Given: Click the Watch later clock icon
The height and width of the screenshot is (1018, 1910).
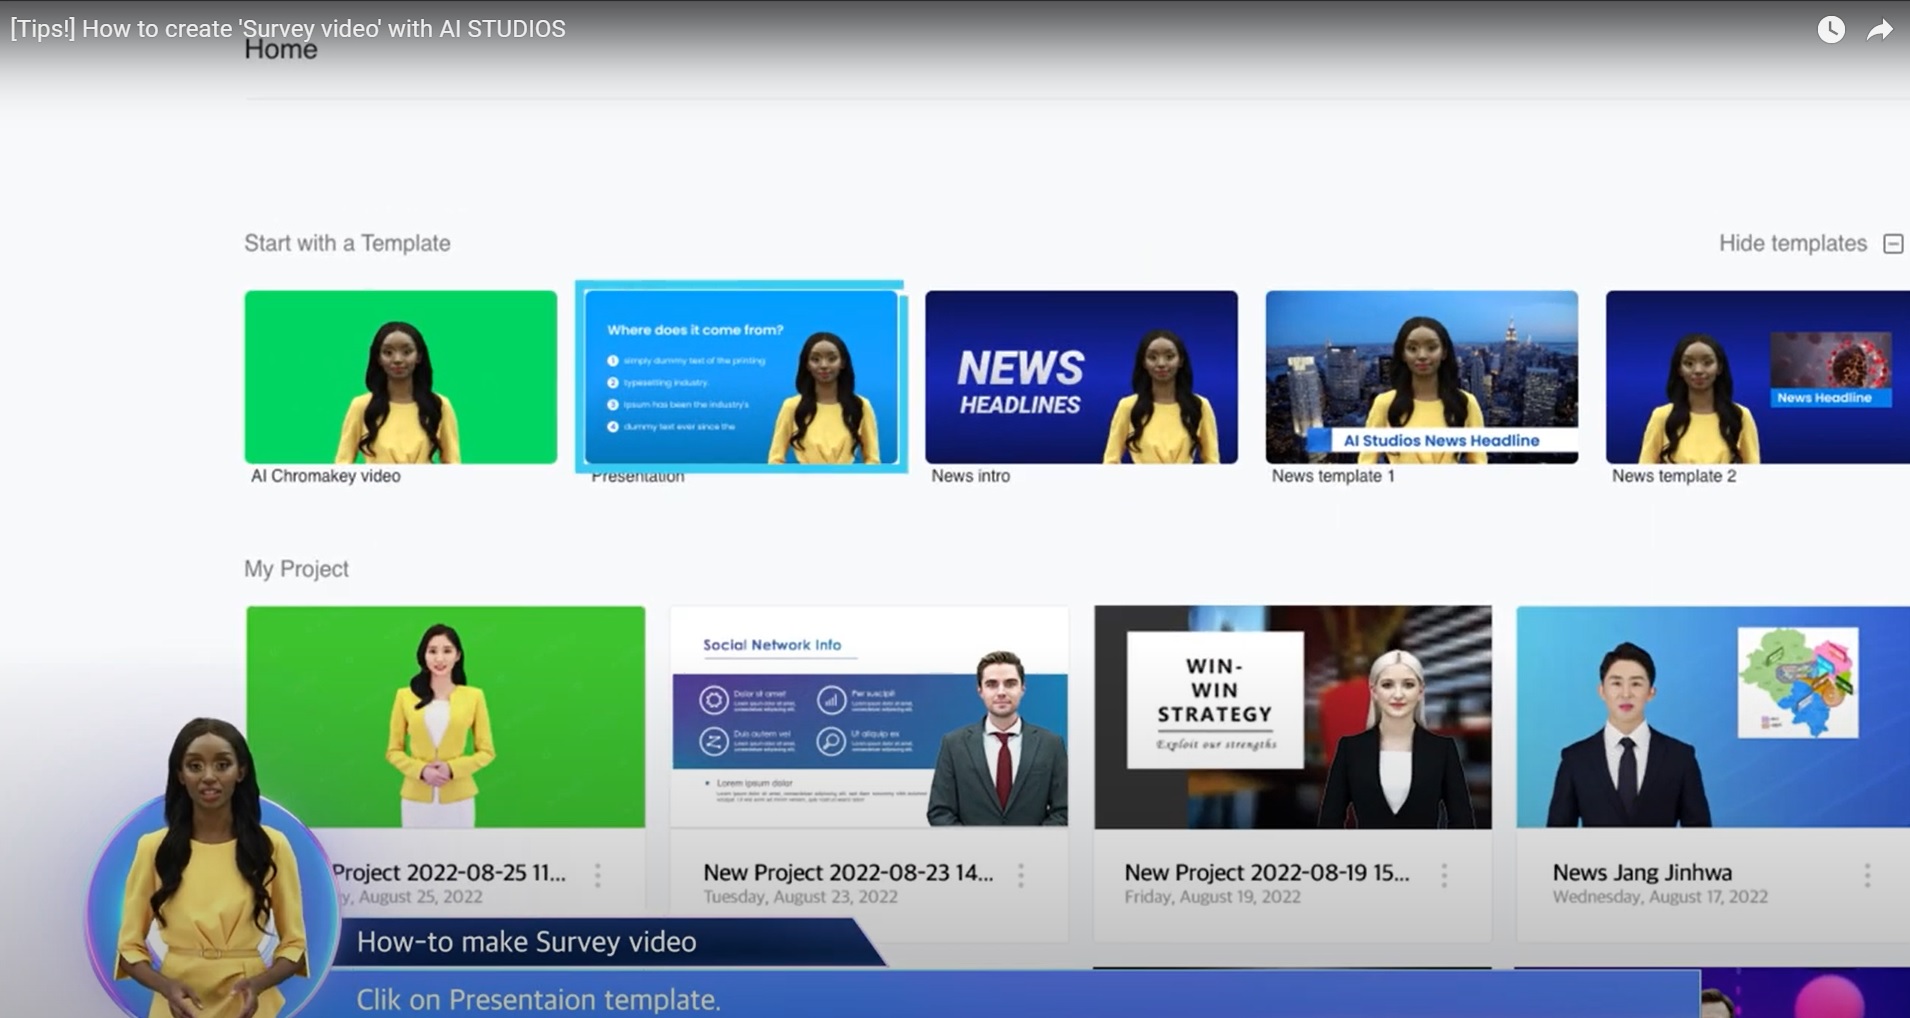Looking at the screenshot, I should [1831, 29].
